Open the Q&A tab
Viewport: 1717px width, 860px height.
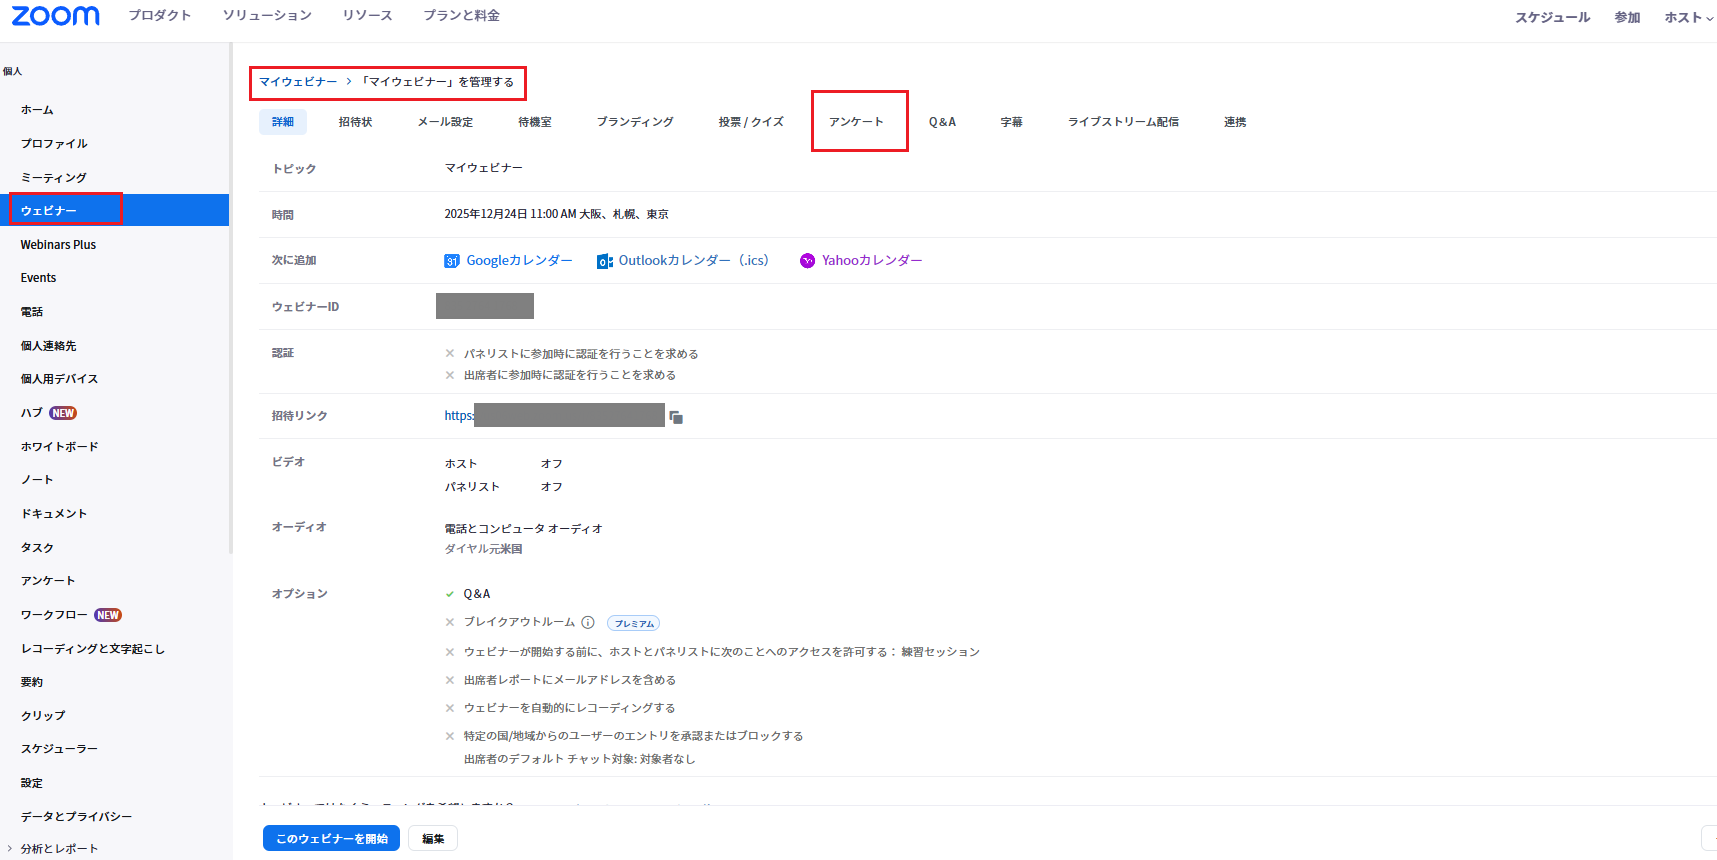[942, 122]
